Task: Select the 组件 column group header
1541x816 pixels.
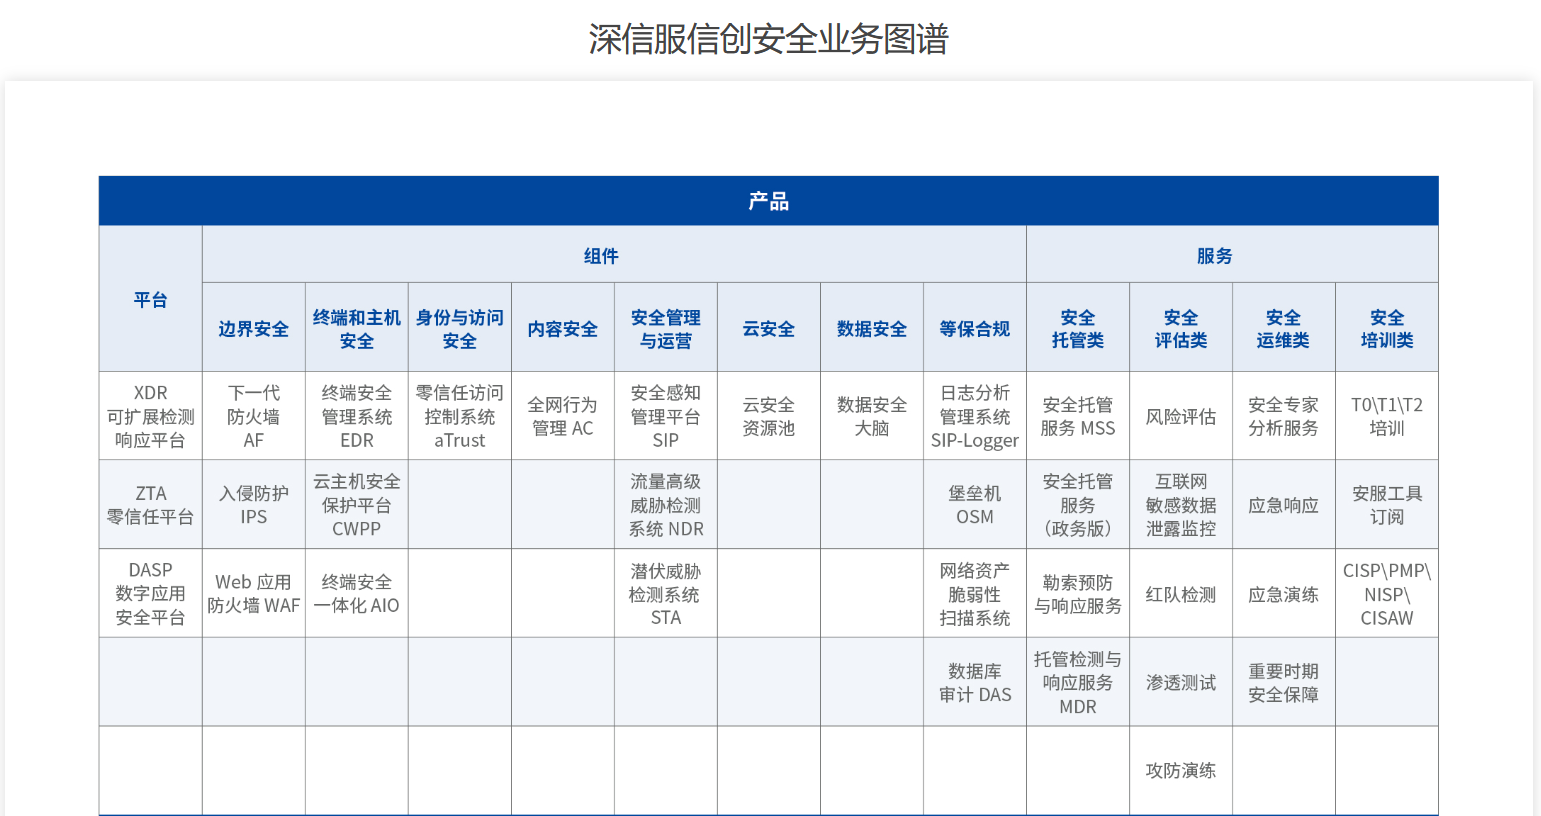Action: (x=601, y=256)
